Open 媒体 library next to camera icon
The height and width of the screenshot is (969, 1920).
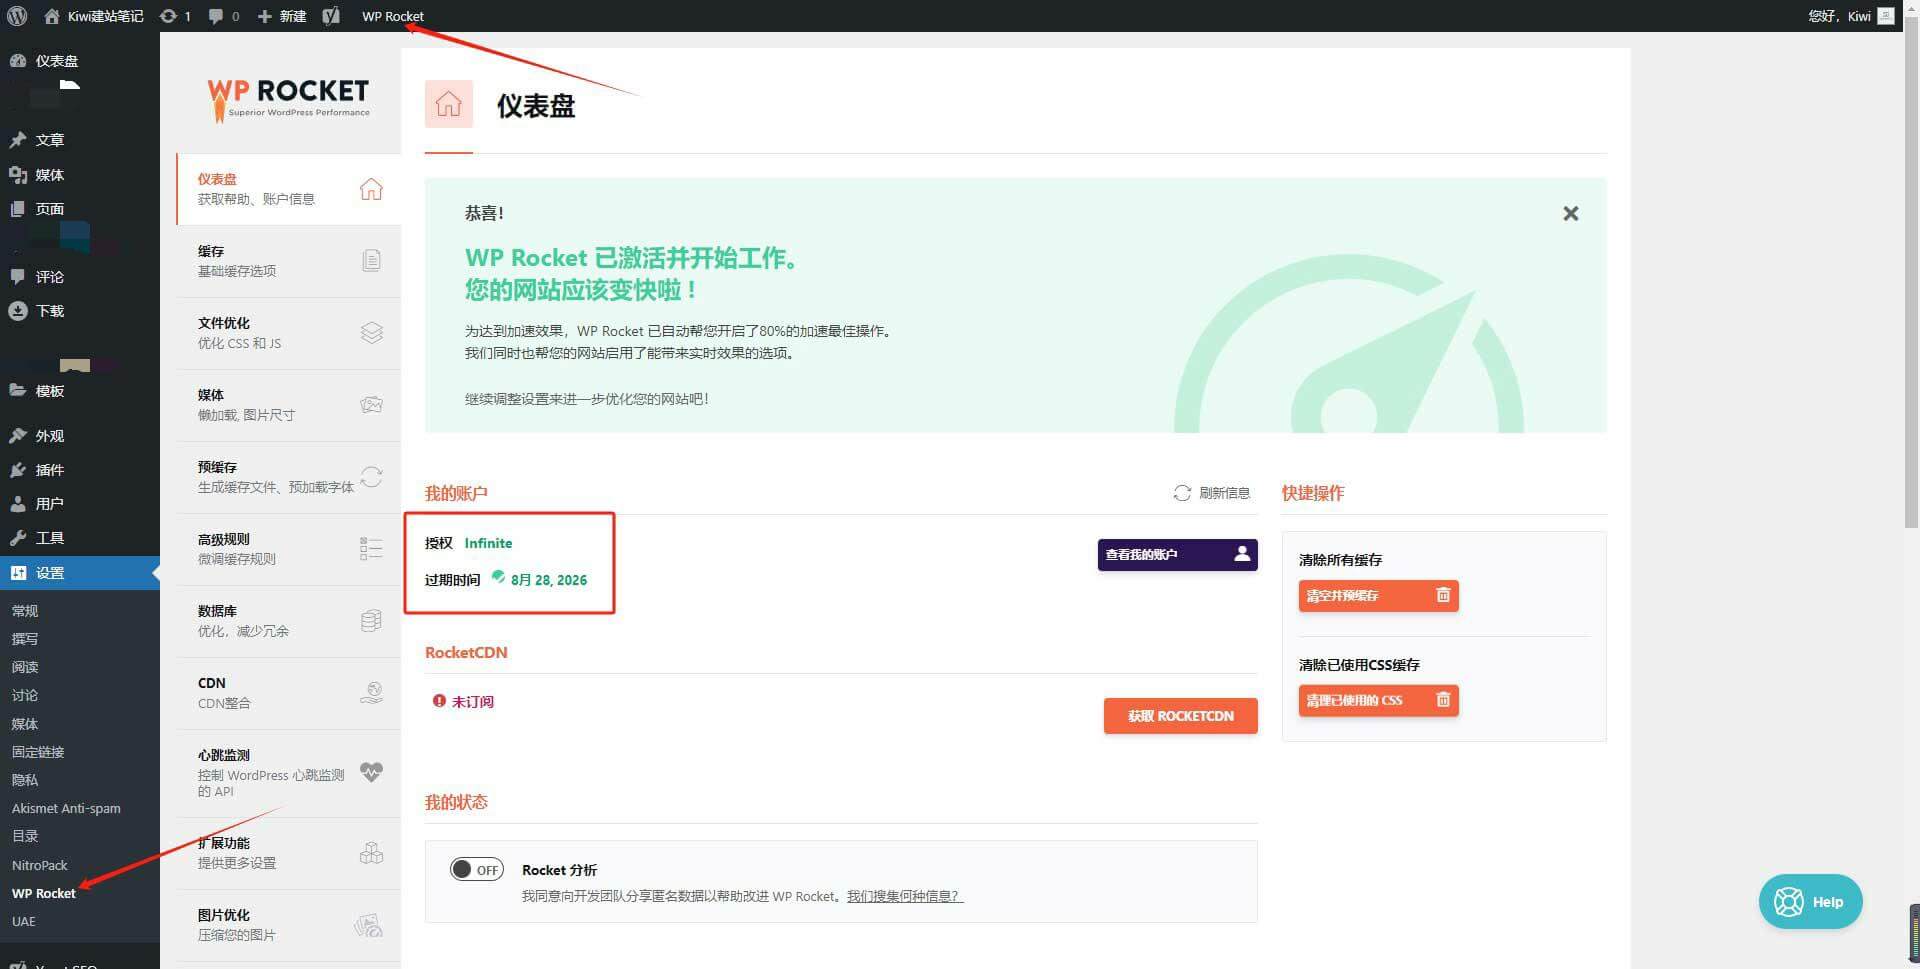(x=80, y=174)
